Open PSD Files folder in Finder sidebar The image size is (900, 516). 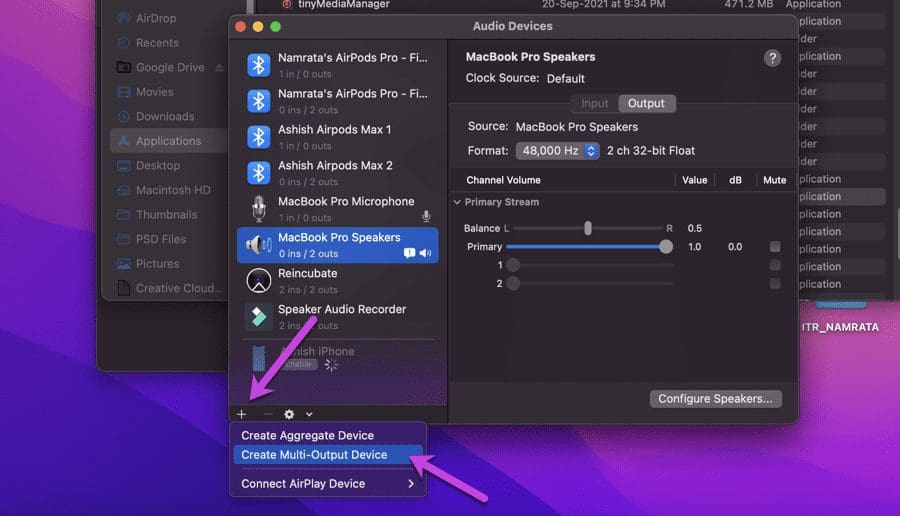point(152,239)
